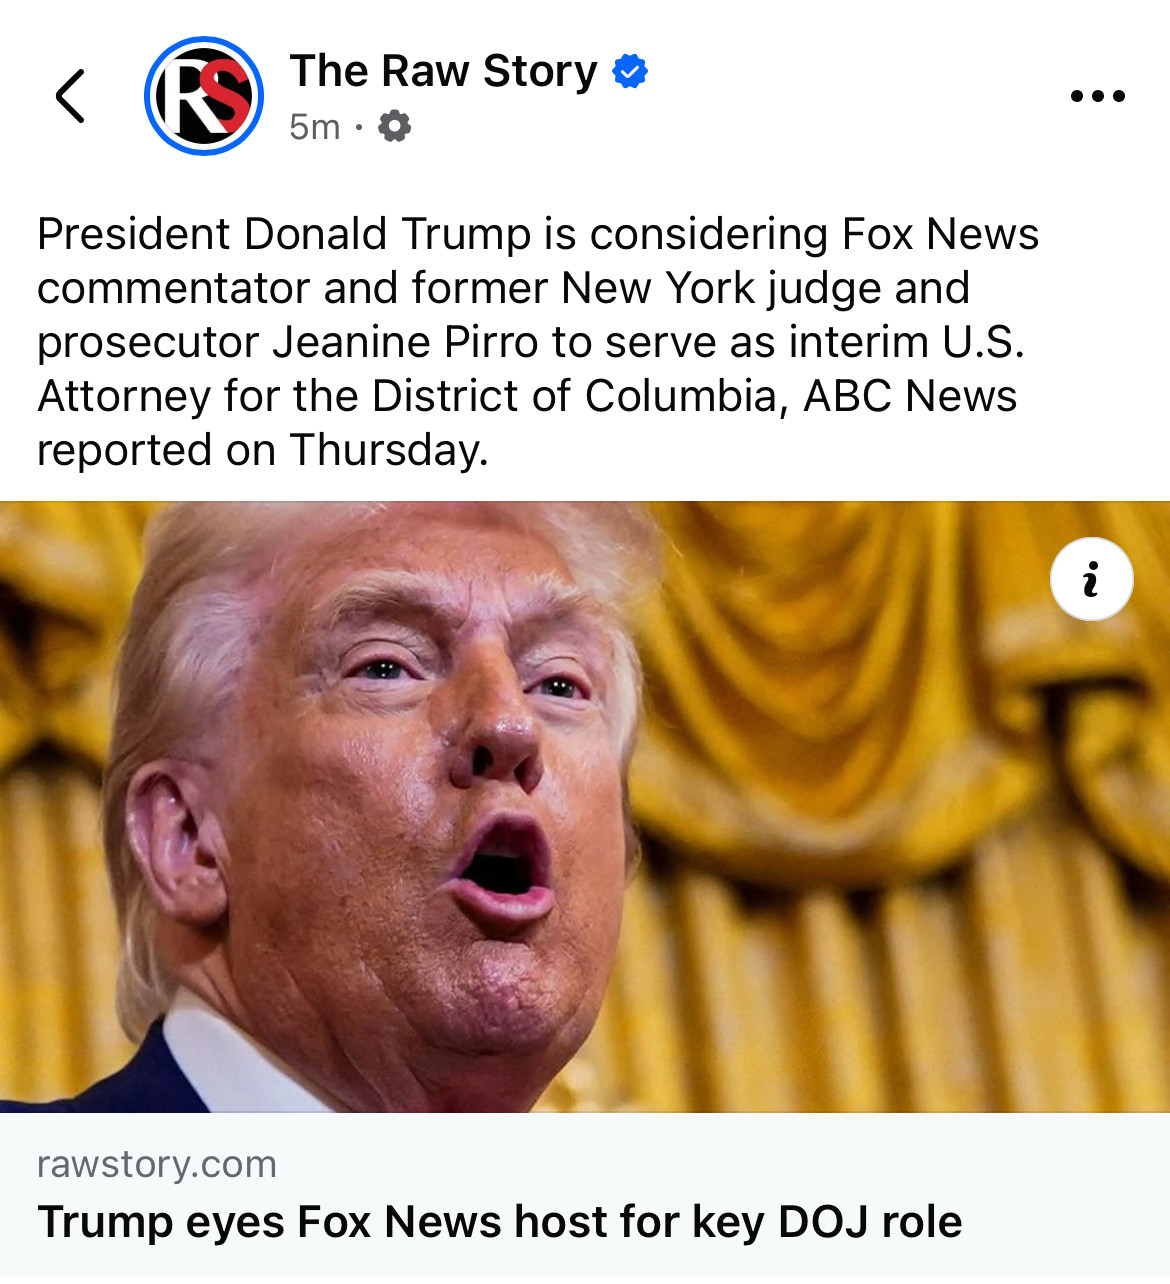Tap the info icon on the photo
Screen dimensions: 1170x1284
point(1091,579)
